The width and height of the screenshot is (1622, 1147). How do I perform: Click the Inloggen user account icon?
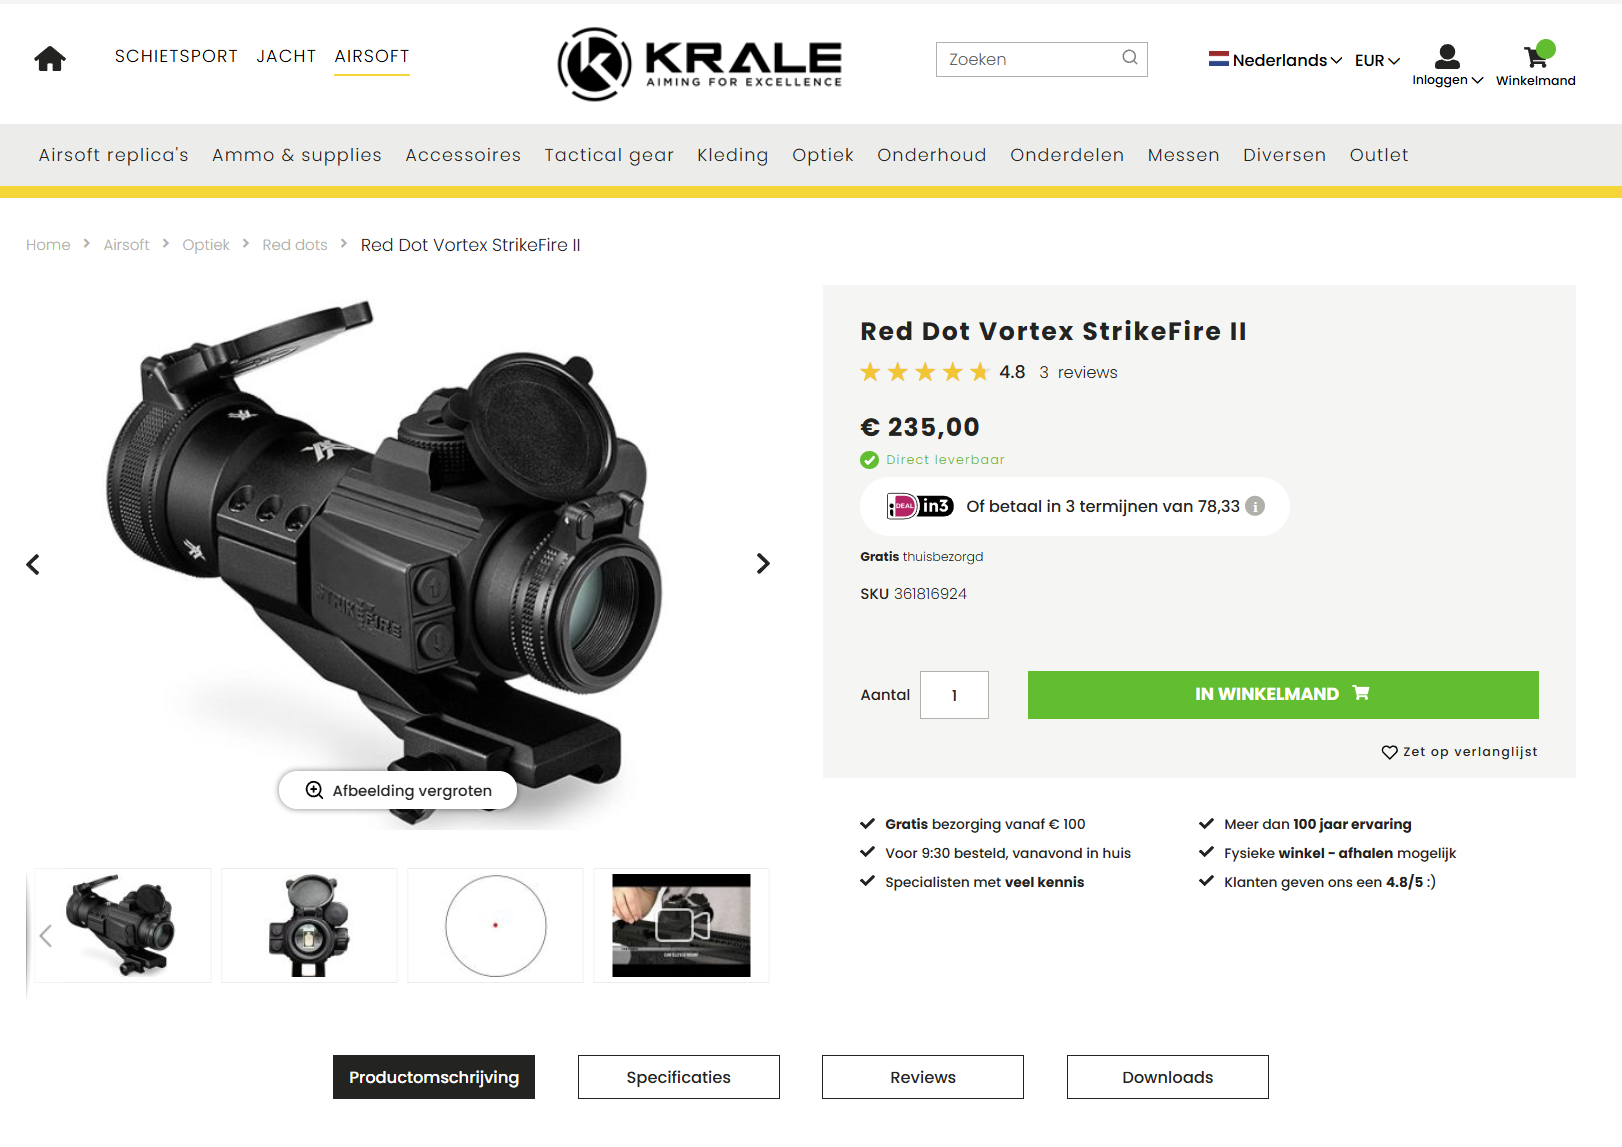1447,56
